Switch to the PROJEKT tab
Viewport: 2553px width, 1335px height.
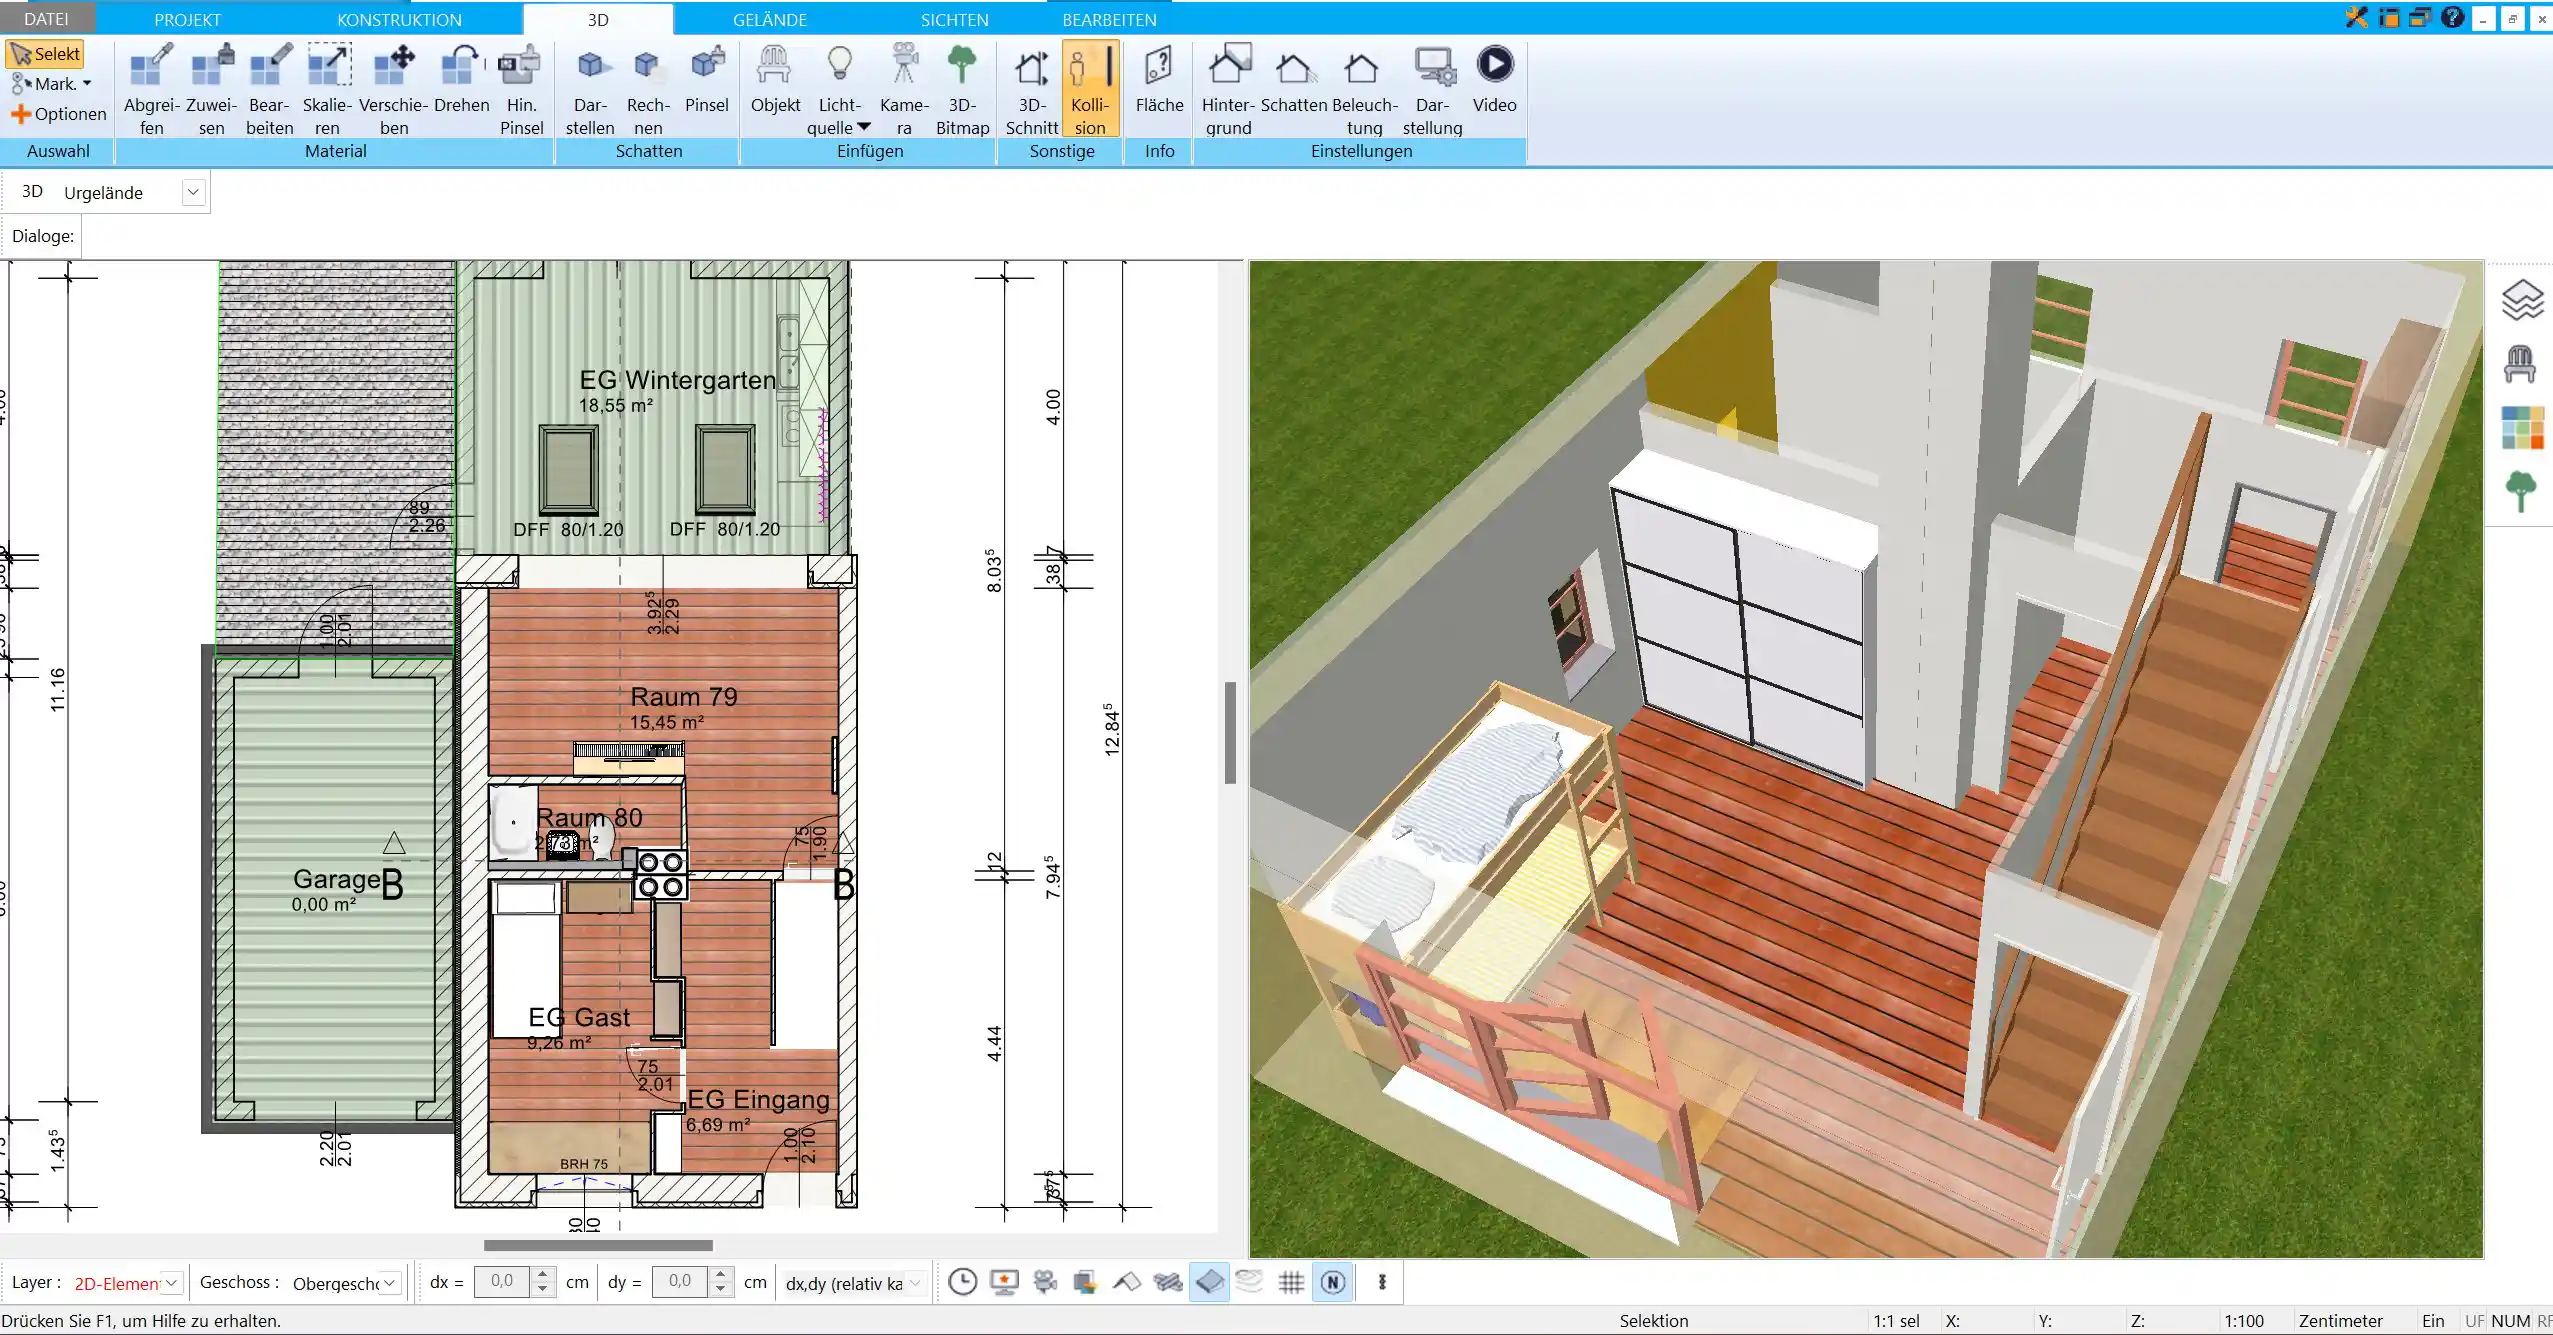pyautogui.click(x=187, y=19)
